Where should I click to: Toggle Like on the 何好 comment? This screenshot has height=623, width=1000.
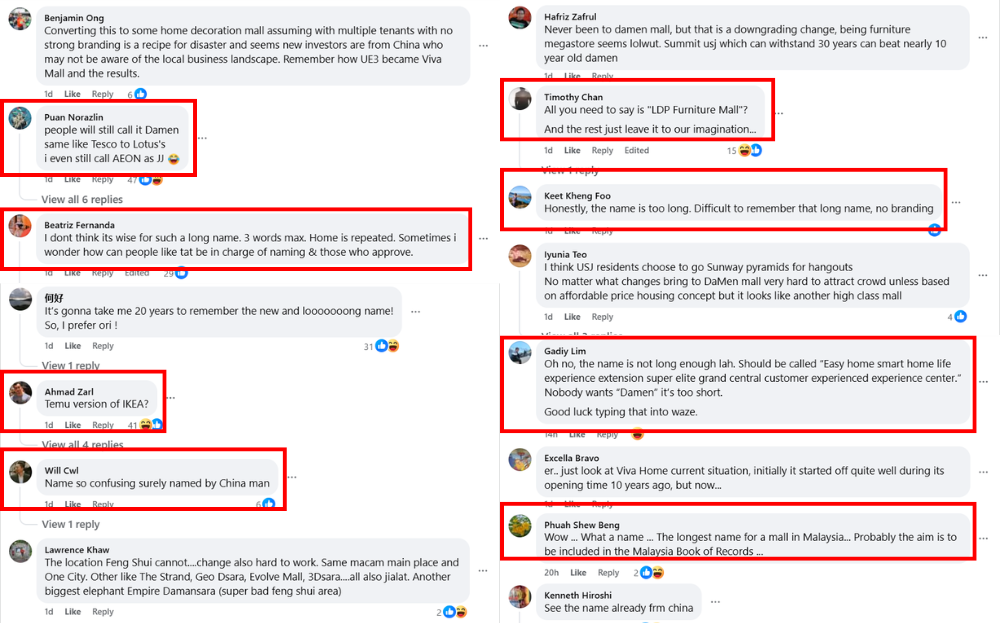click(73, 346)
